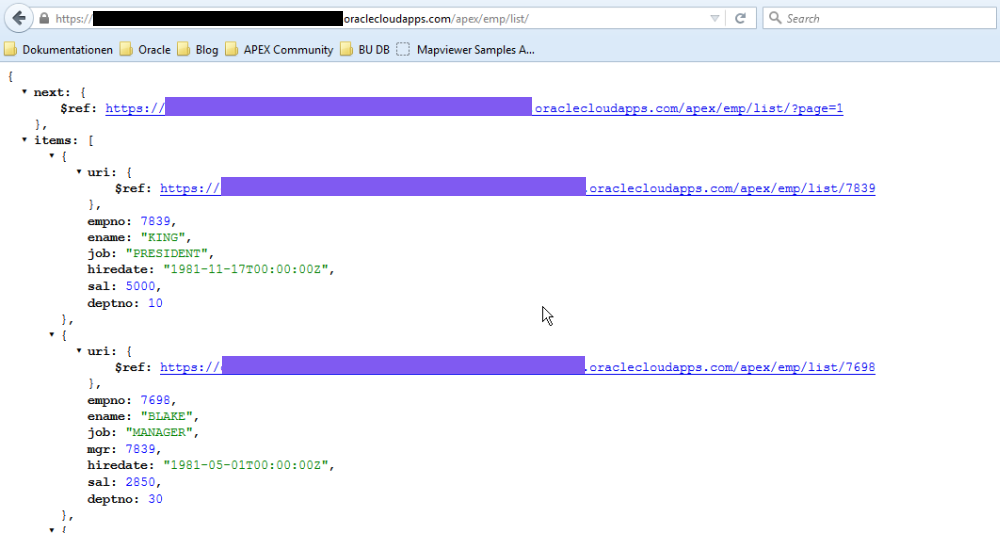The height and width of the screenshot is (533, 1000).
Task: Open the BU DB bookmark folder
Action: point(365,50)
